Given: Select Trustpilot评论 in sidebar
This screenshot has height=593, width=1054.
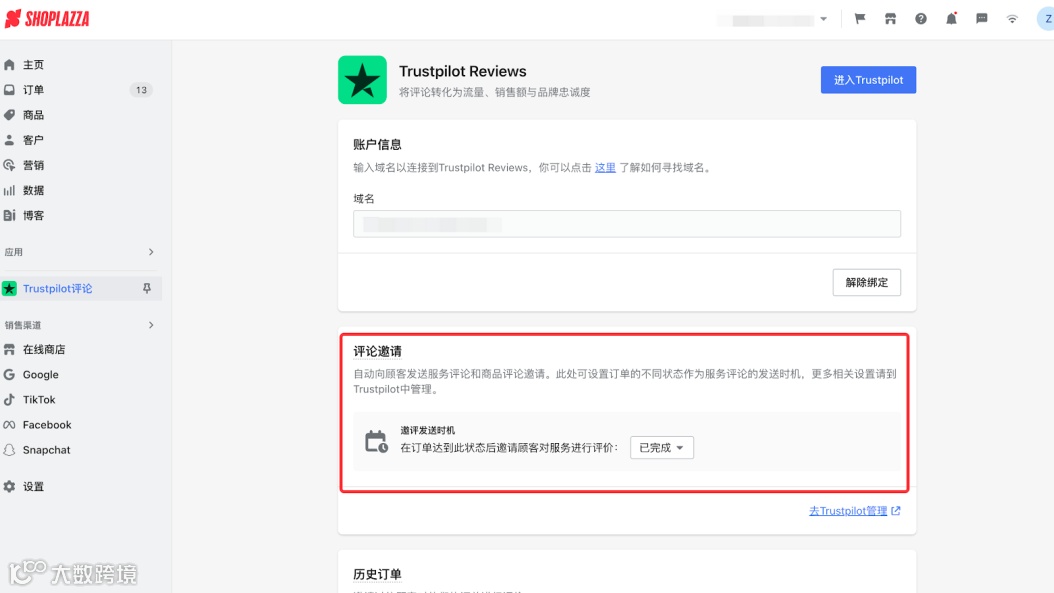Looking at the screenshot, I should 58,288.
